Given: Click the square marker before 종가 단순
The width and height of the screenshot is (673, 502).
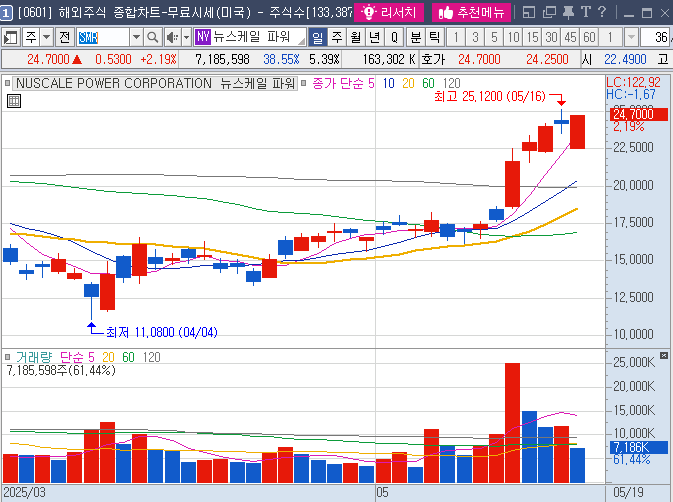Looking at the screenshot, I should tap(303, 83).
